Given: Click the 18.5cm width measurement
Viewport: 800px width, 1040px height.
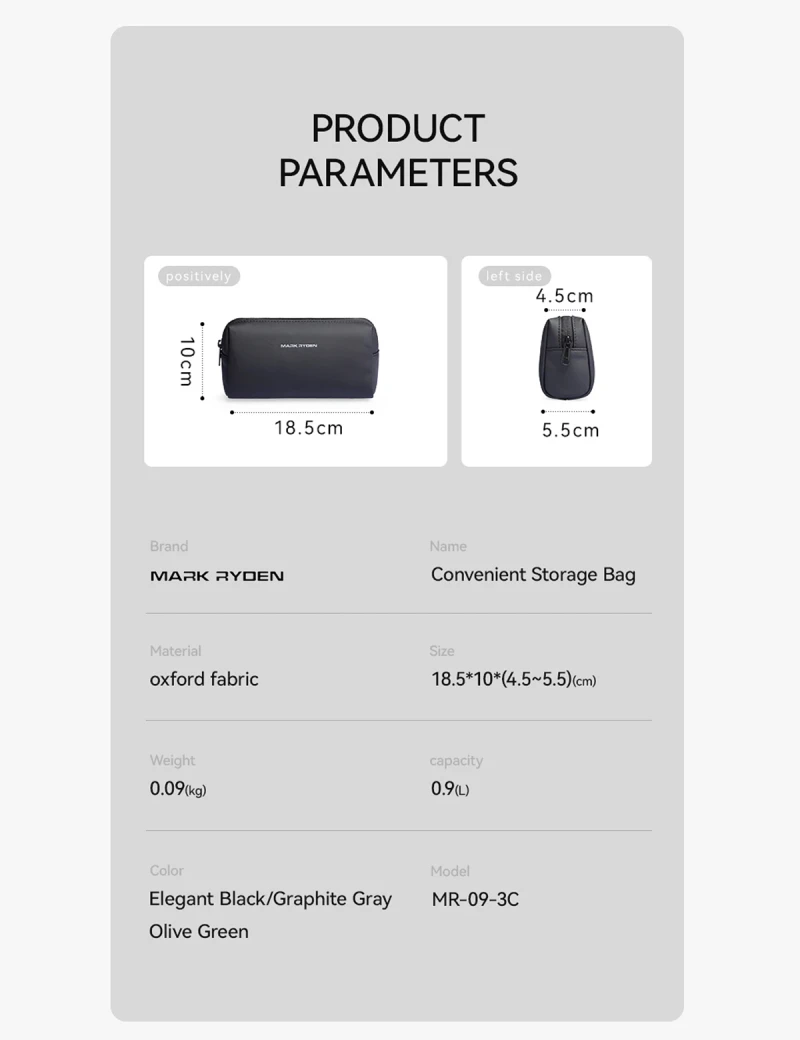Looking at the screenshot, I should pyautogui.click(x=309, y=428).
